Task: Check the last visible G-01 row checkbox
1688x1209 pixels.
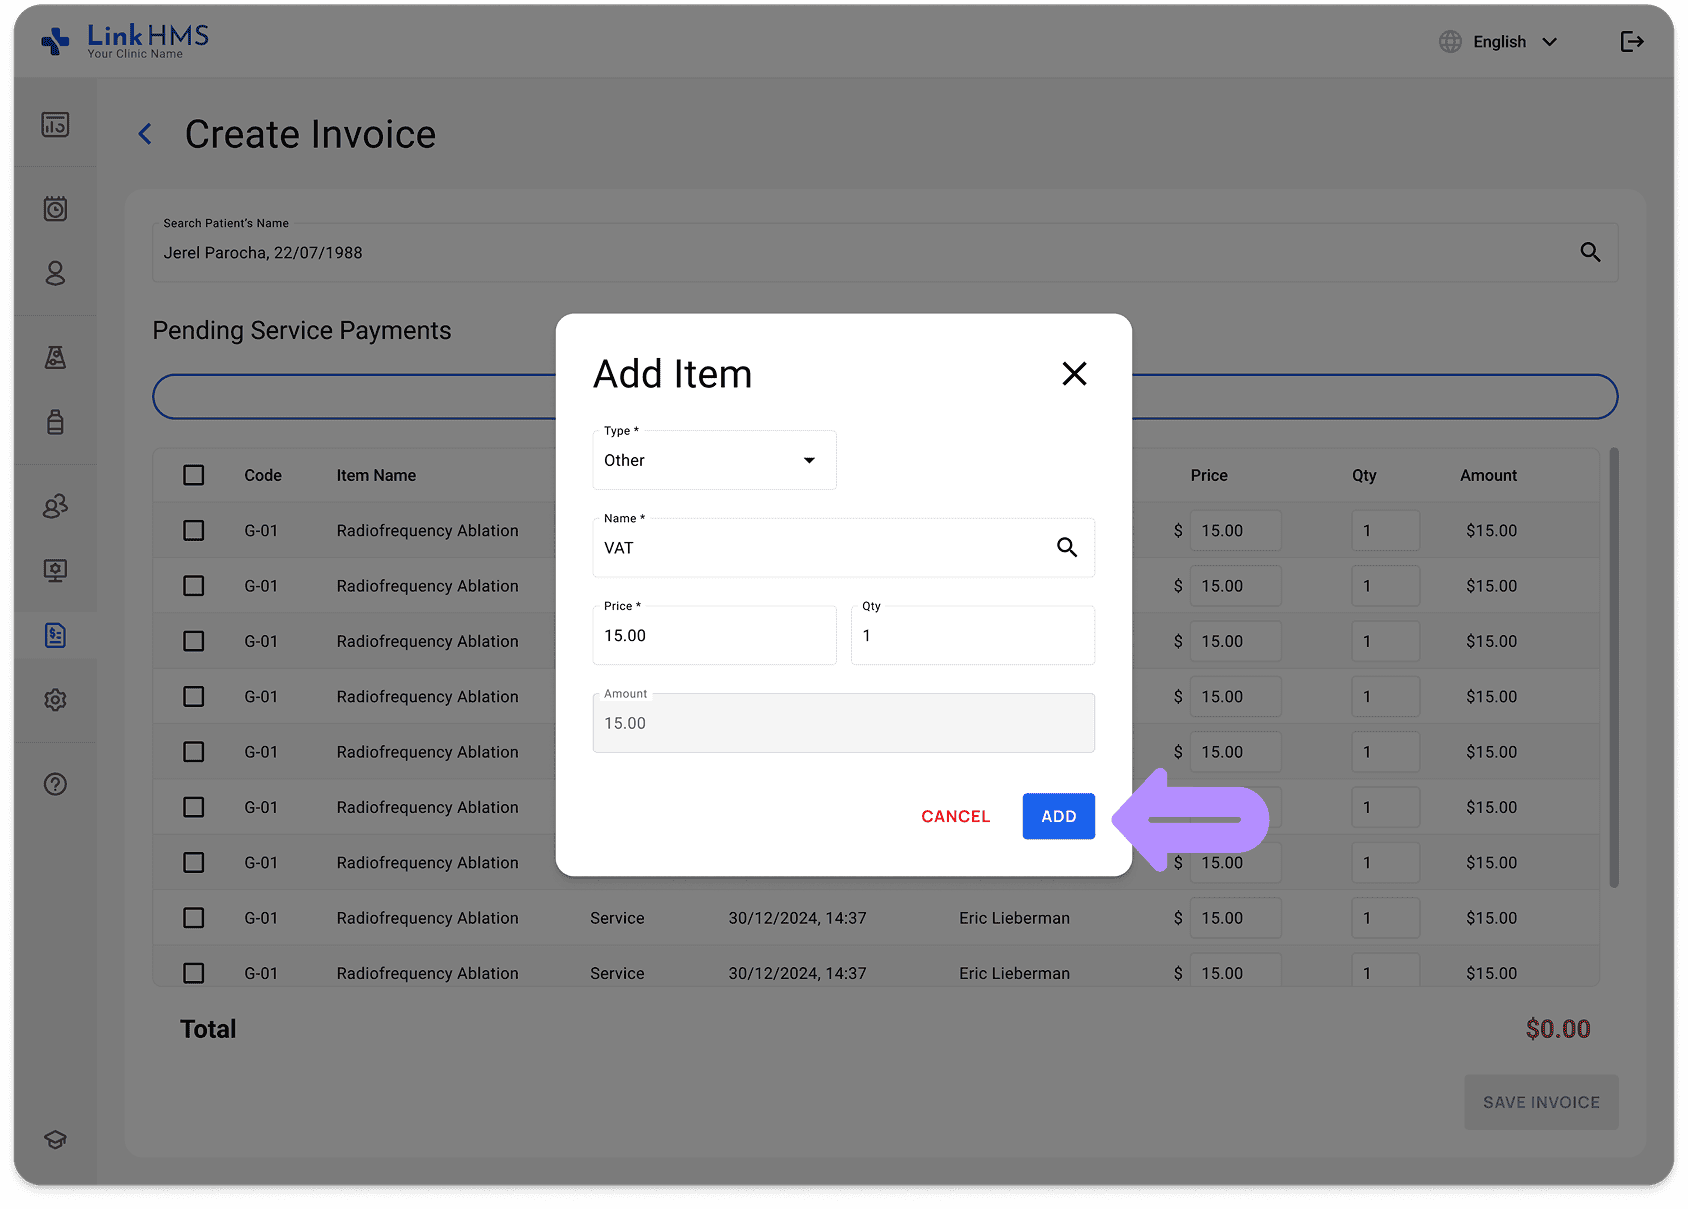Action: pyautogui.click(x=194, y=972)
